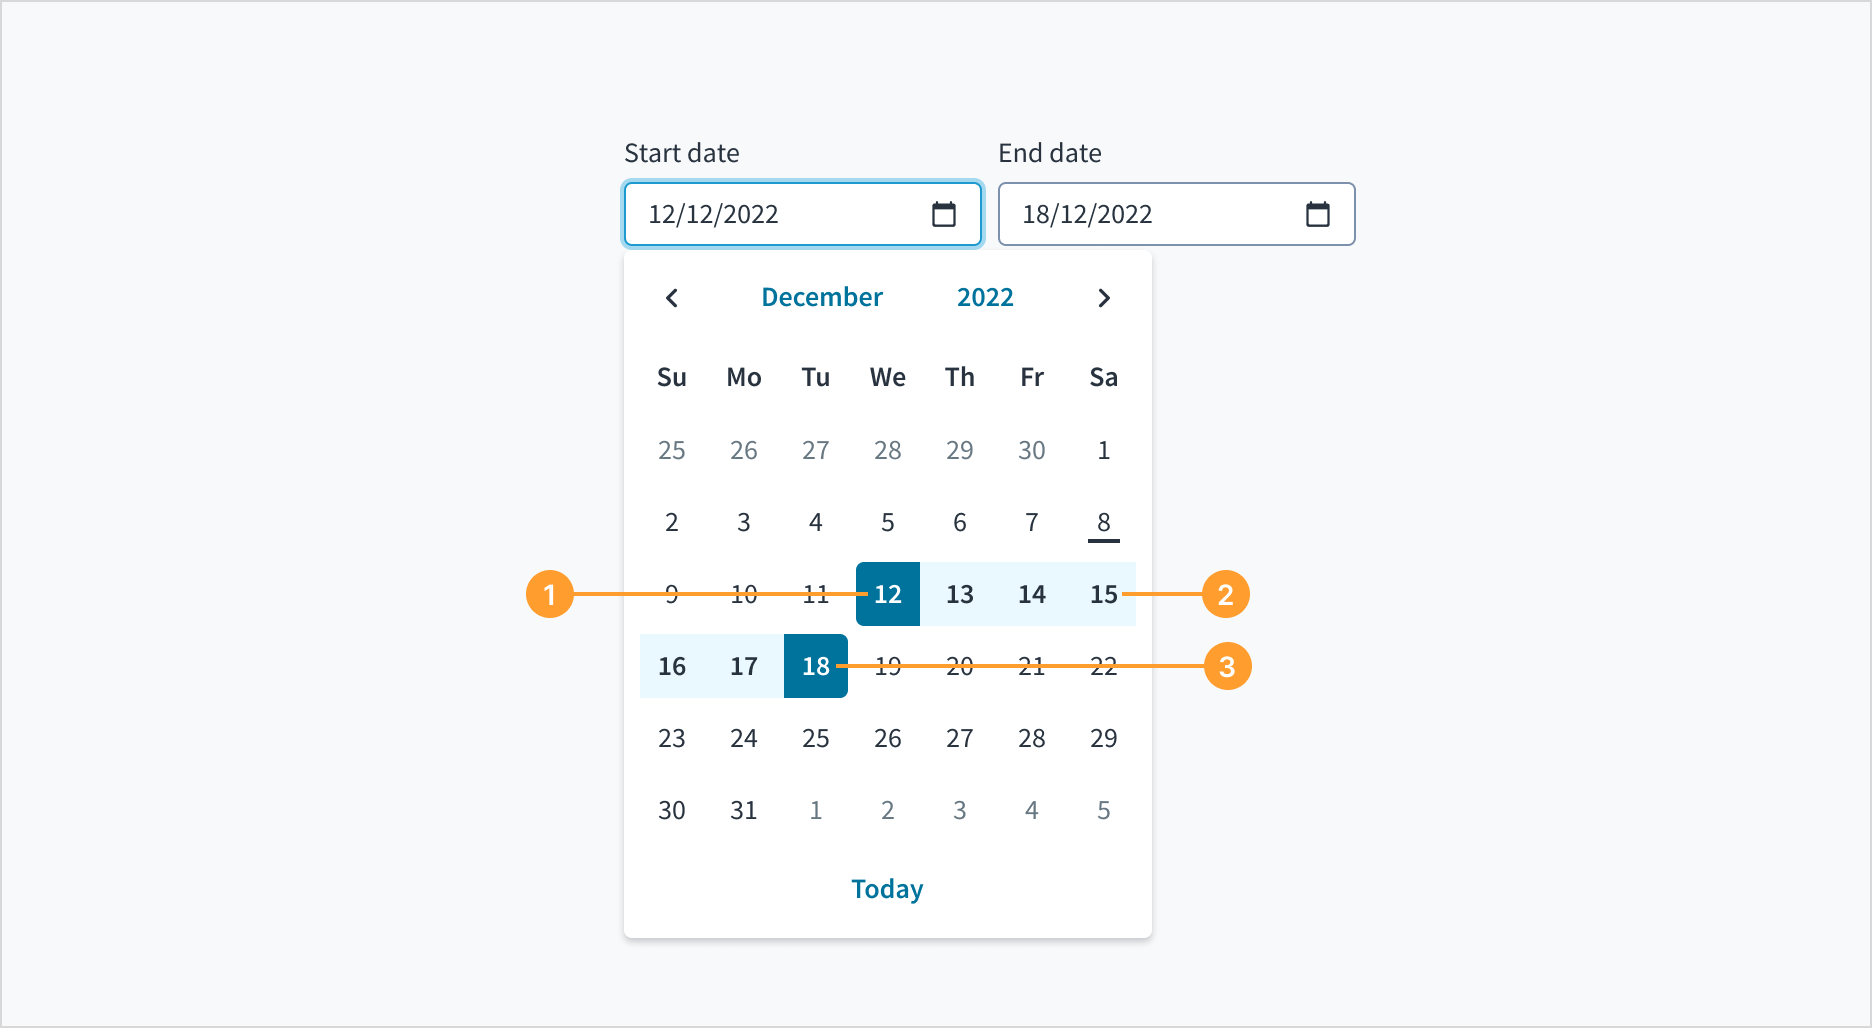The width and height of the screenshot is (1872, 1028).
Task: Select December 12 as start date
Action: click(887, 594)
